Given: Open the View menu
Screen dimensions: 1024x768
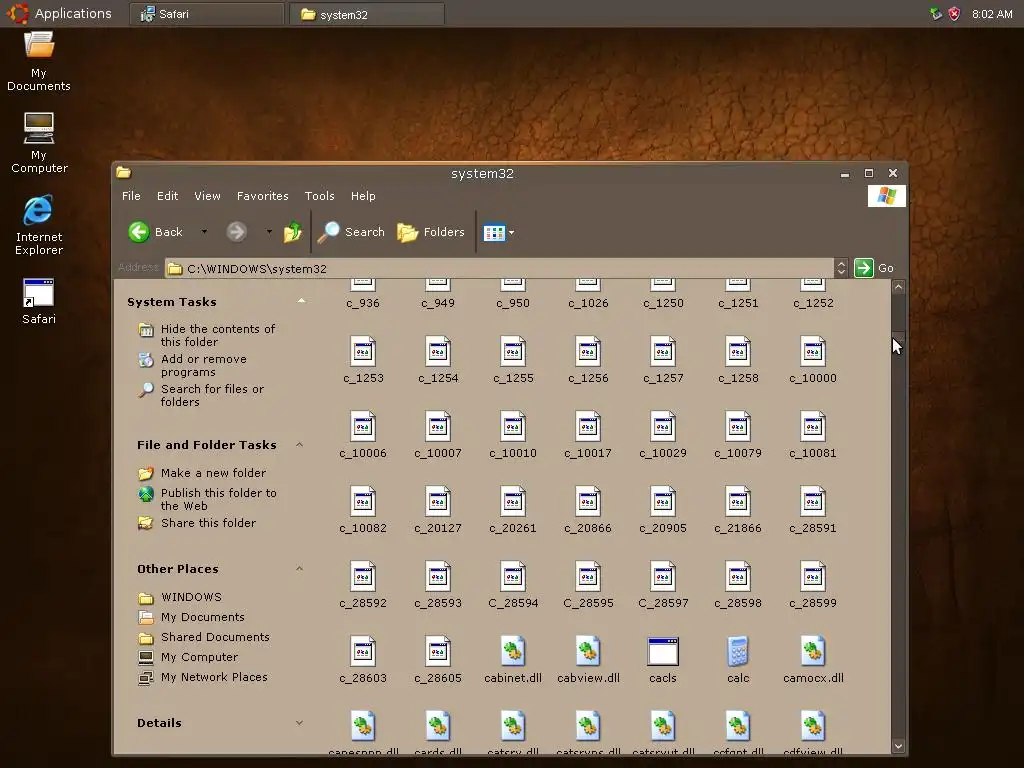Looking at the screenshot, I should tap(207, 196).
